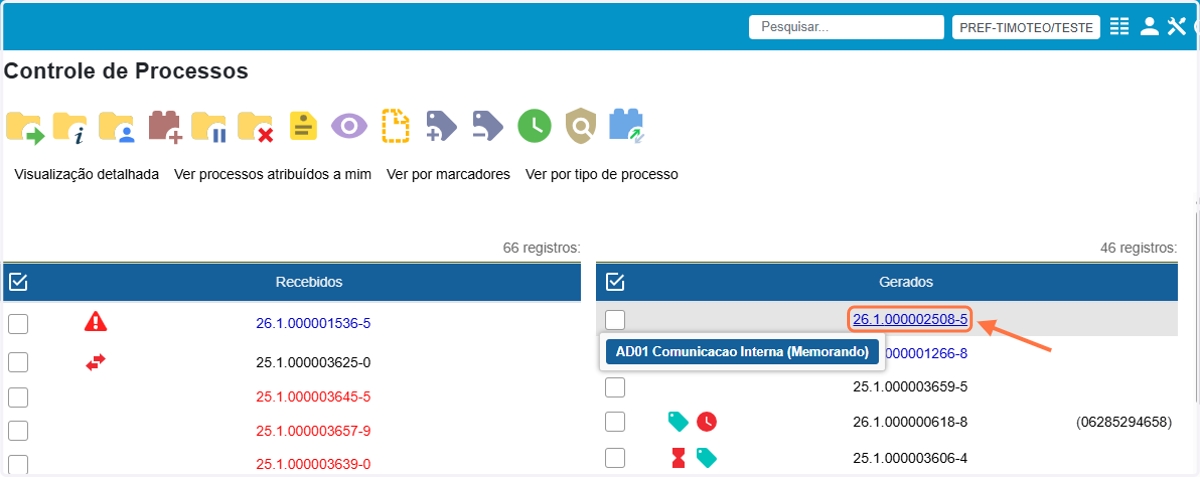The image size is (1200, 477).
Task: Click assigned user (06285294658) link
Action: [x=1124, y=422]
